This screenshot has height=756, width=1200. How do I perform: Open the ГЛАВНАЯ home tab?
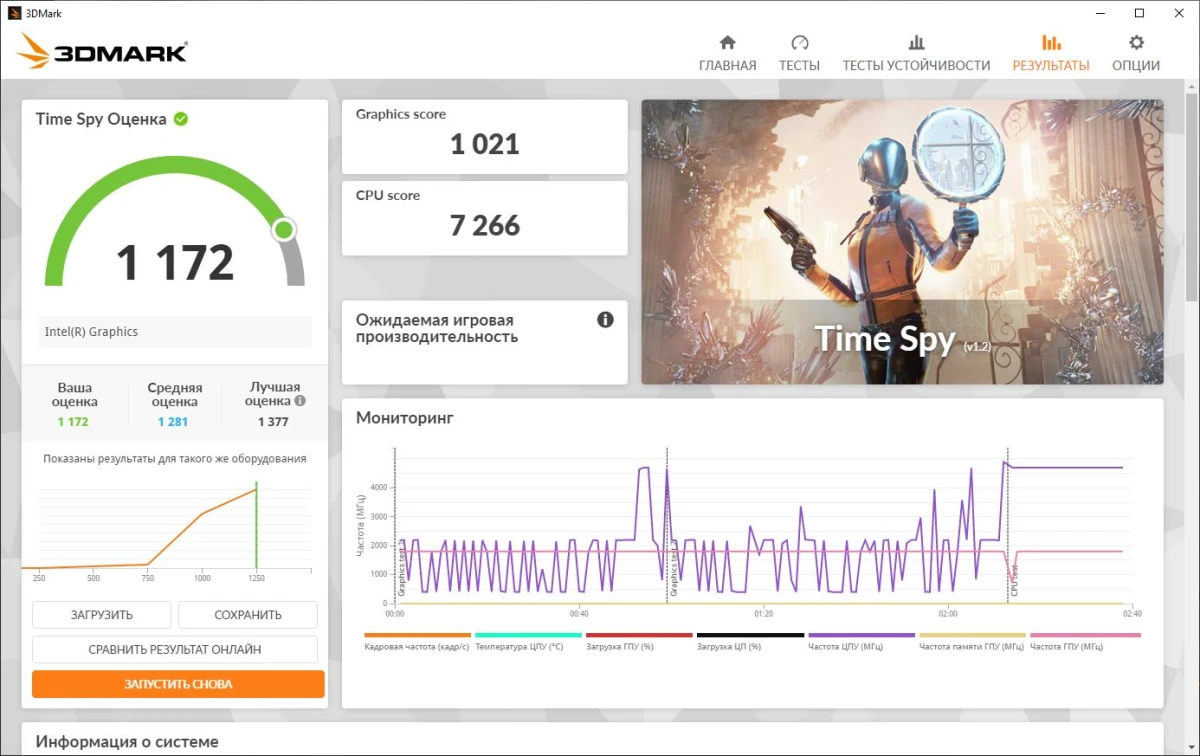[727, 54]
